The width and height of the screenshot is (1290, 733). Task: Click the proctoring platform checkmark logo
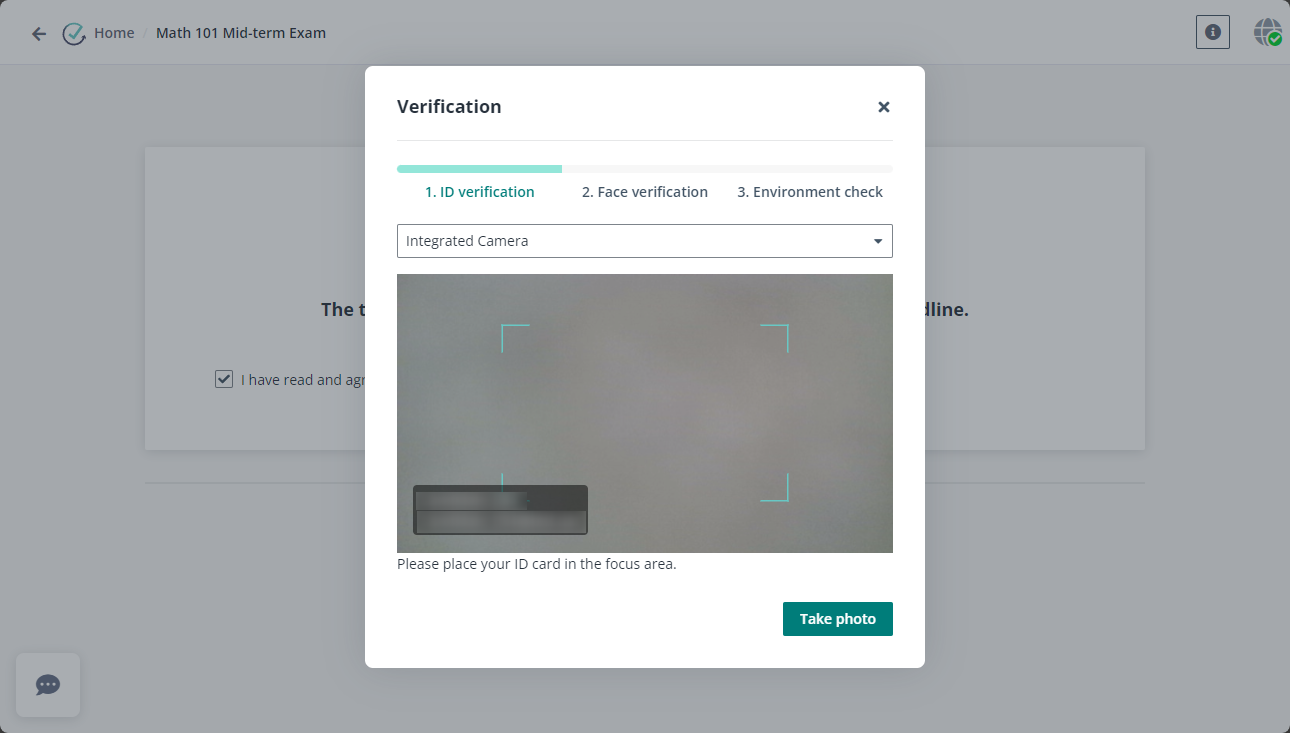tap(74, 32)
